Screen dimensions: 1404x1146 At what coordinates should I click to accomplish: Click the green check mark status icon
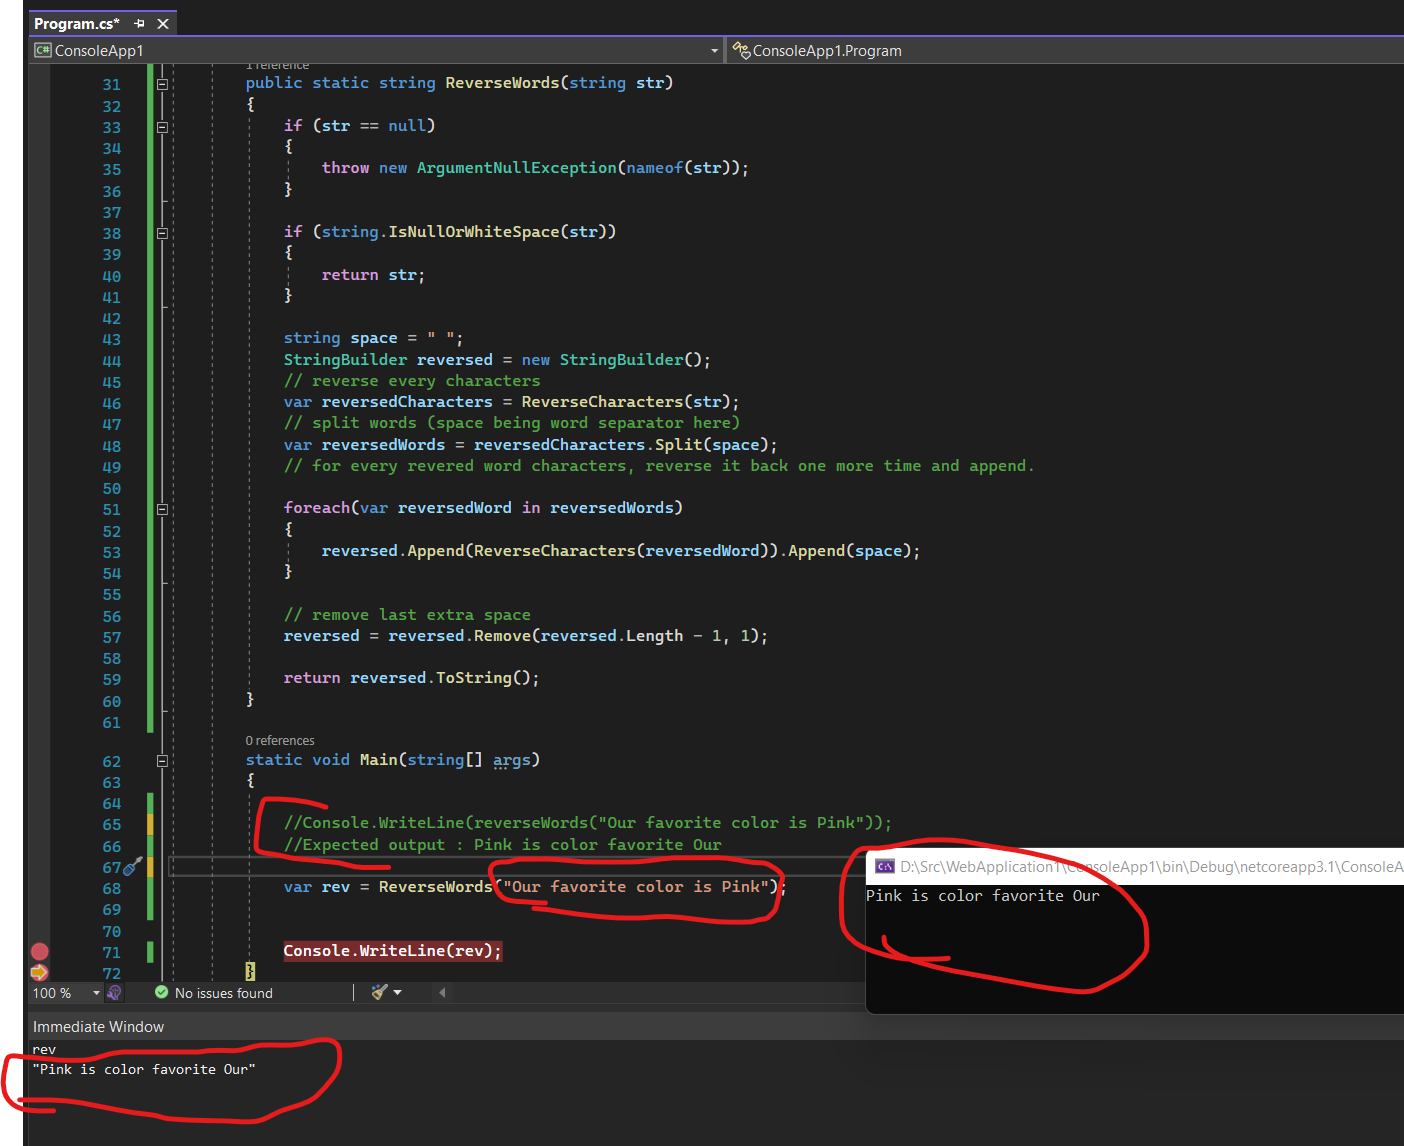(x=161, y=992)
